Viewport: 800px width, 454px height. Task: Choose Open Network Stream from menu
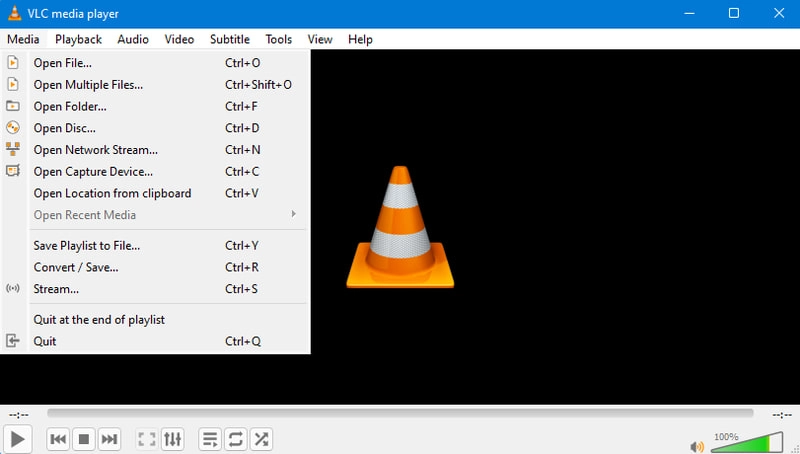click(95, 150)
